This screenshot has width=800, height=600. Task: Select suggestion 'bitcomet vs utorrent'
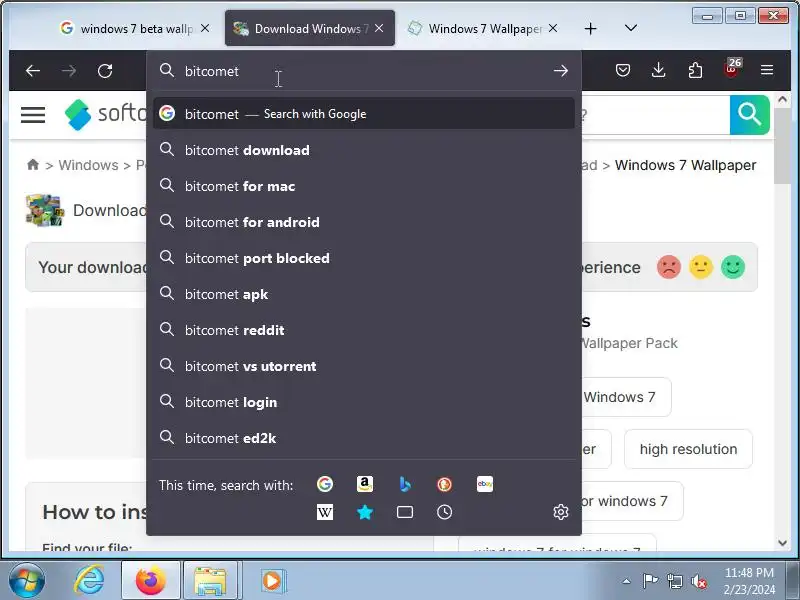click(x=364, y=366)
